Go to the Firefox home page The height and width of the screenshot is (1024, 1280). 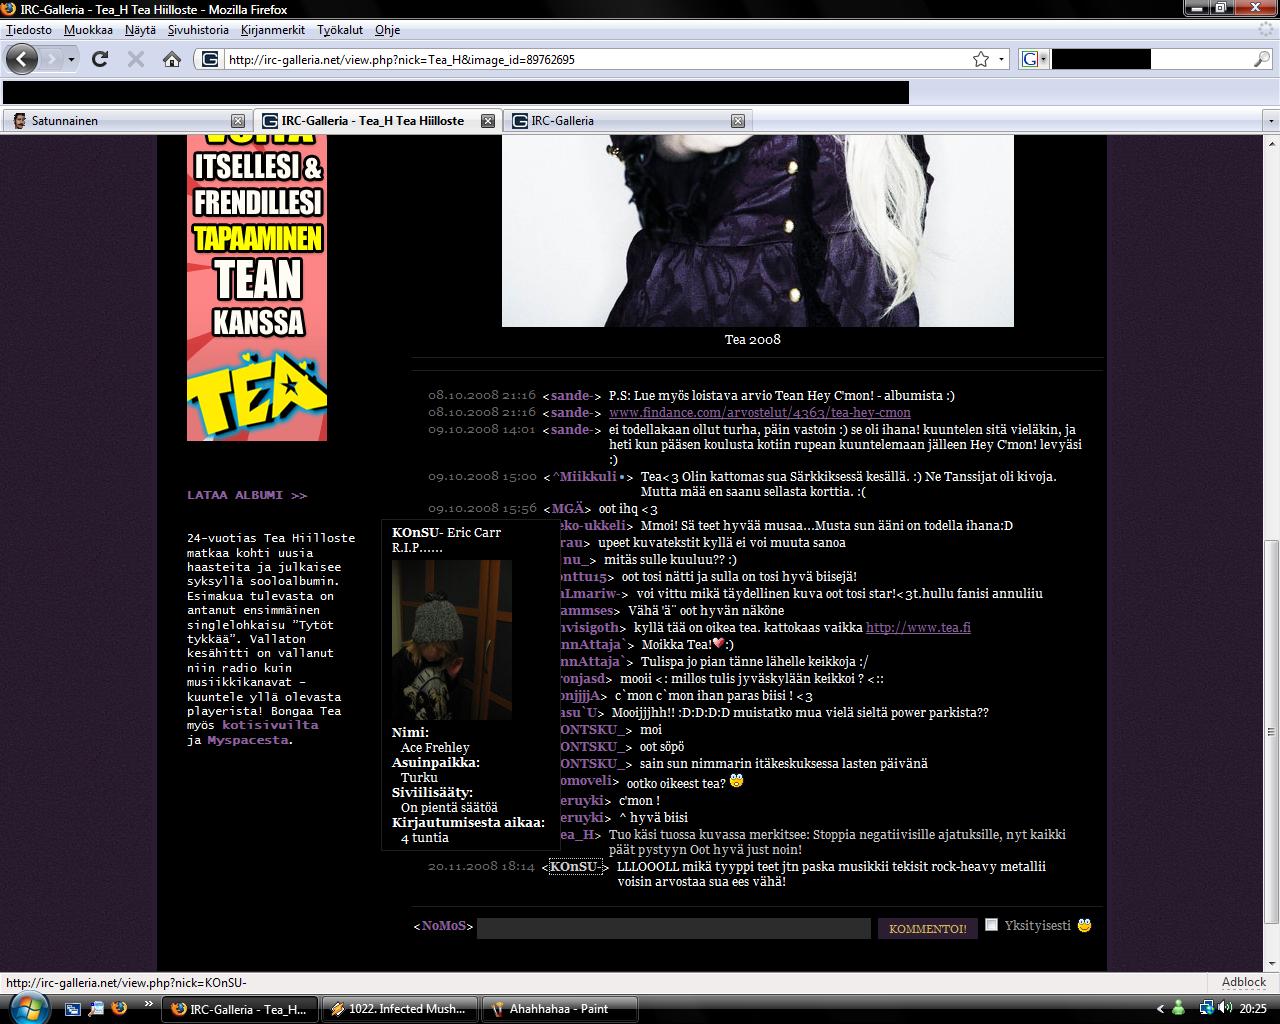click(x=172, y=59)
